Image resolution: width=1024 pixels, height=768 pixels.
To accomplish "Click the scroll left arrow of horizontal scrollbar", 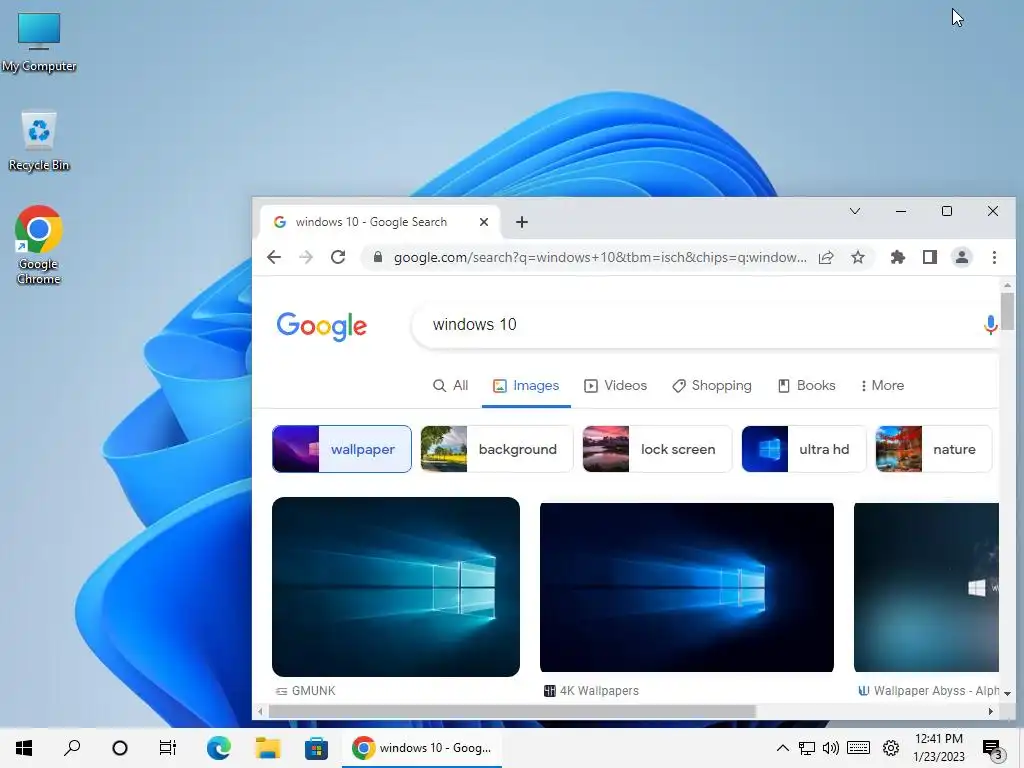I will tap(261, 711).
